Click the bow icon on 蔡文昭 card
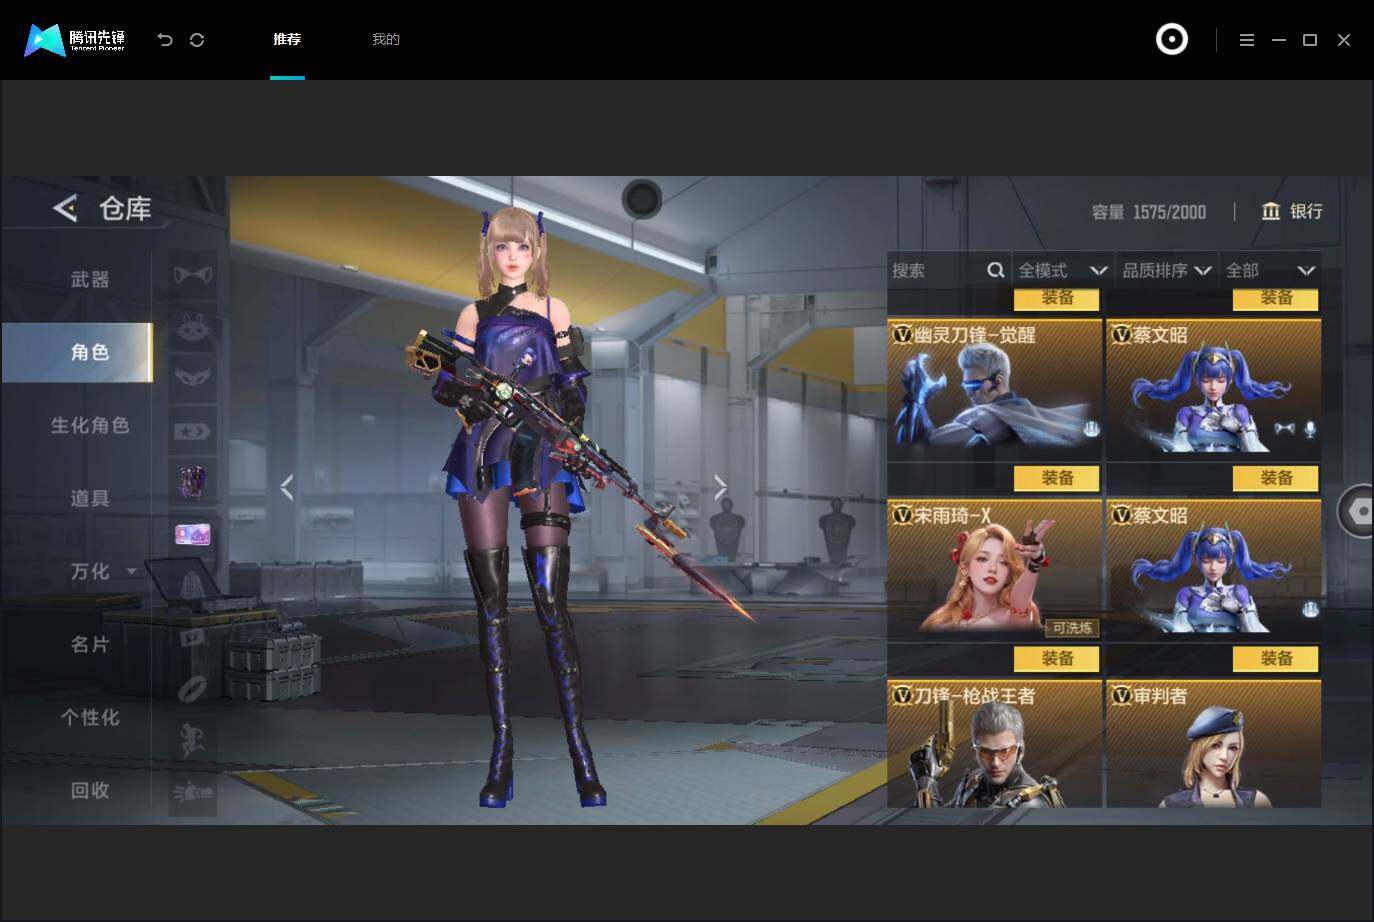Viewport: 1374px width, 922px height. (1284, 429)
